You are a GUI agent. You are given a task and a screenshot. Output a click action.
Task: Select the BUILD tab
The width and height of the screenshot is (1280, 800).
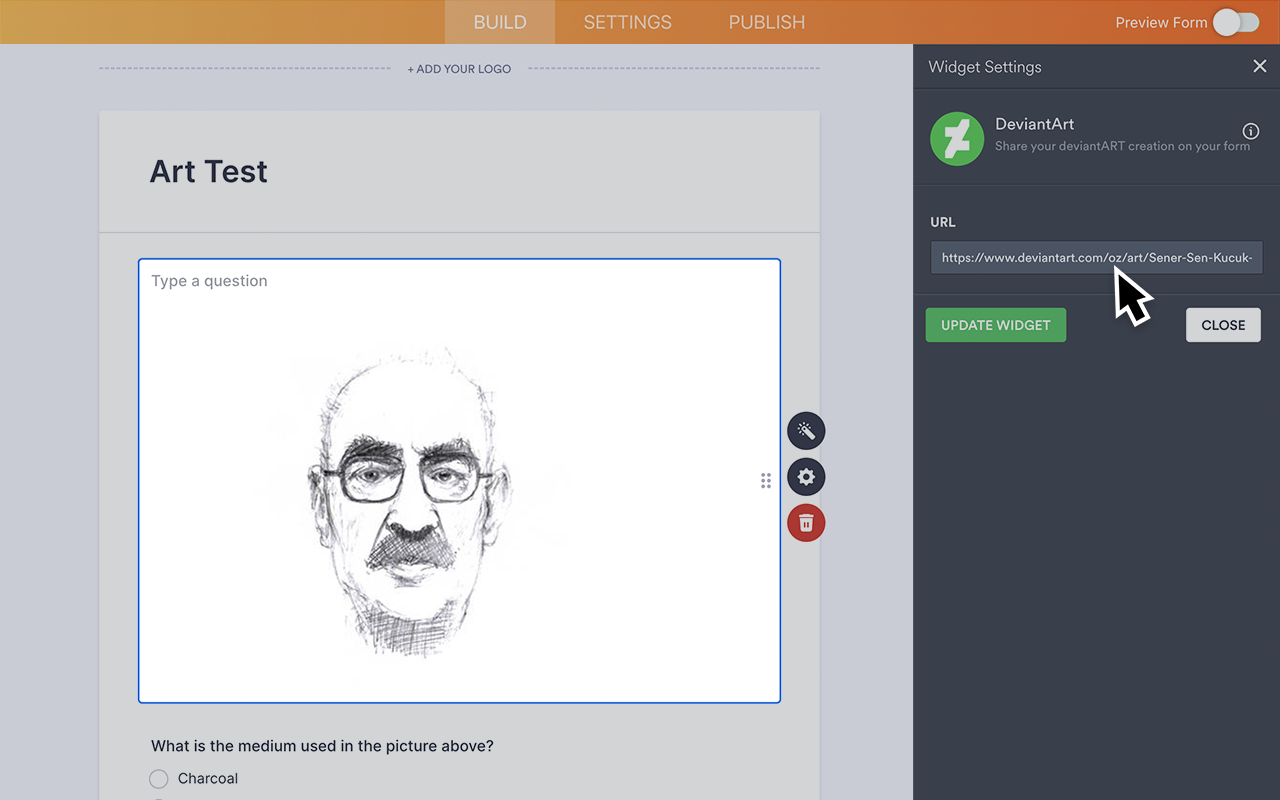[x=499, y=22]
